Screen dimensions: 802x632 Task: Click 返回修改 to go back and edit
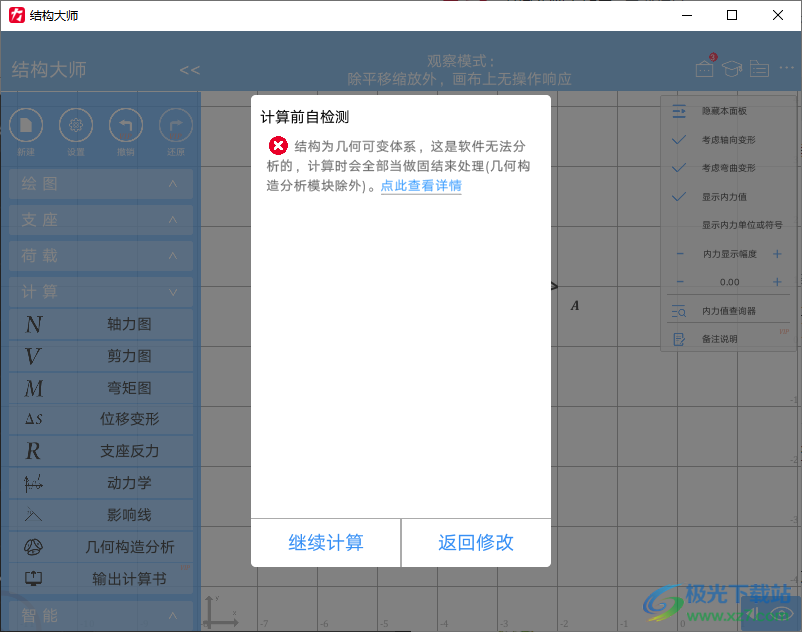476,543
